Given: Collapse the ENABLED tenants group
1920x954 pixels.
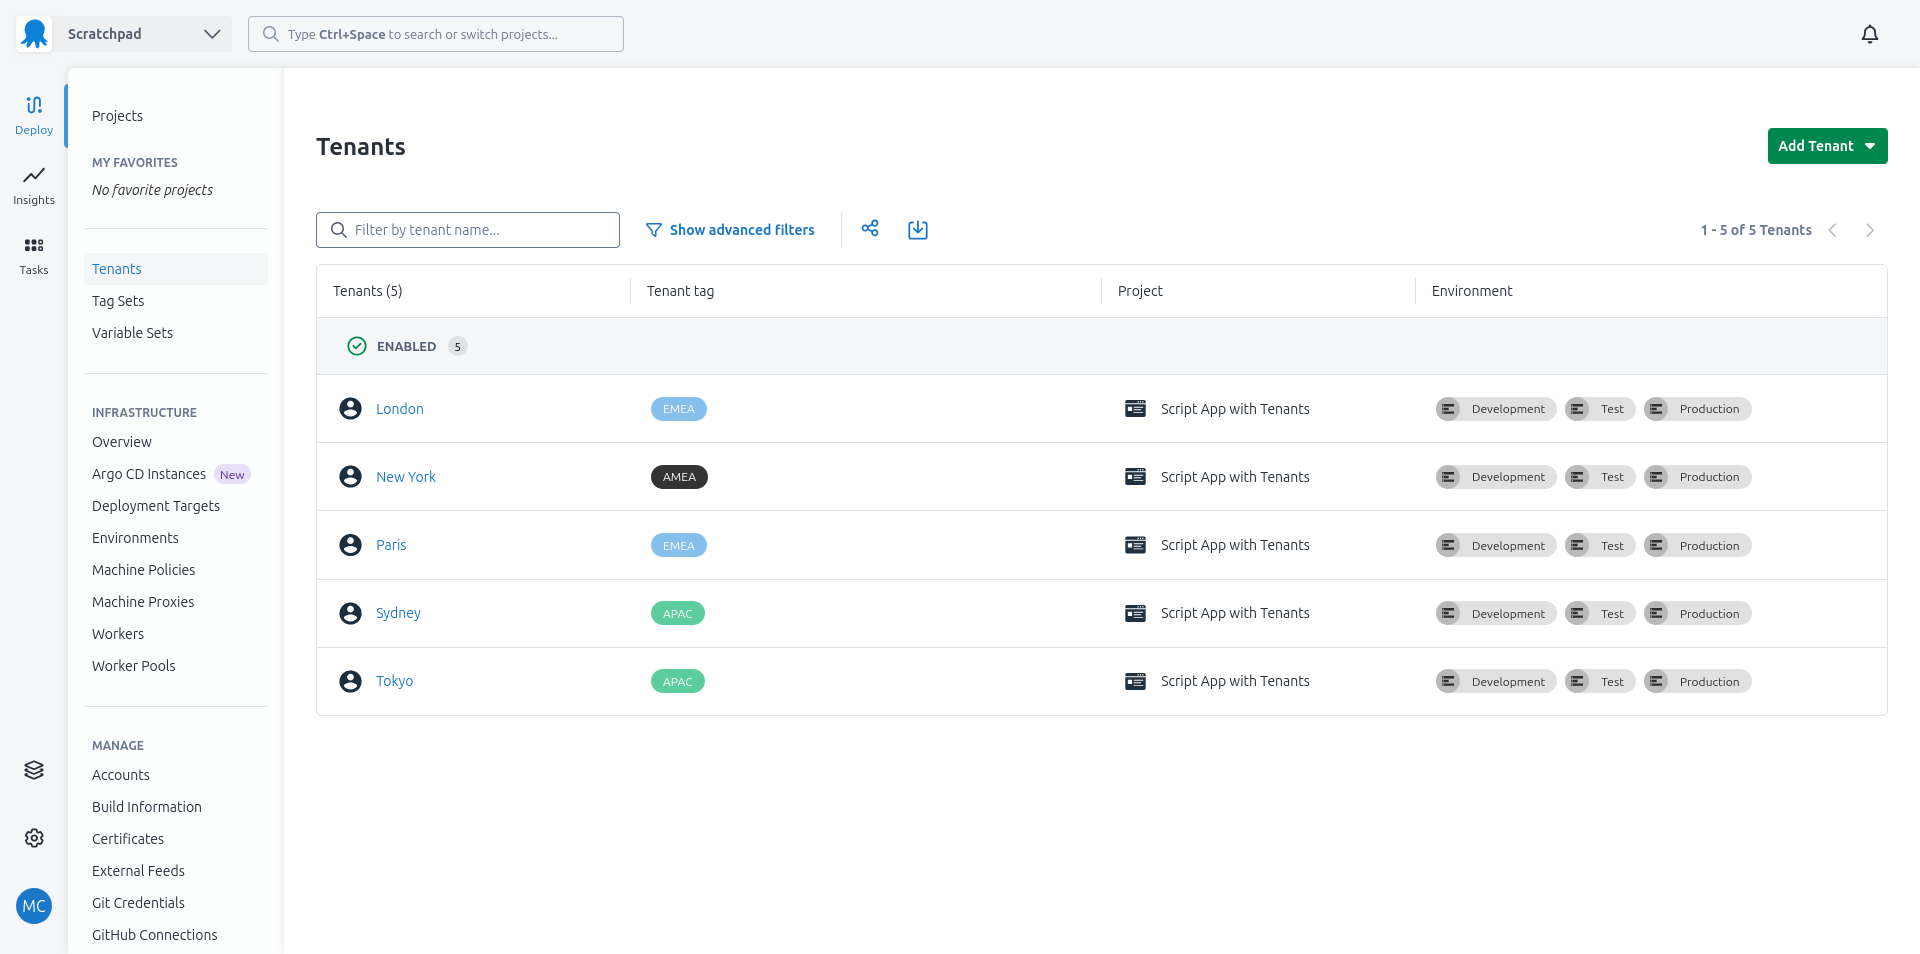Looking at the screenshot, I should coord(405,346).
